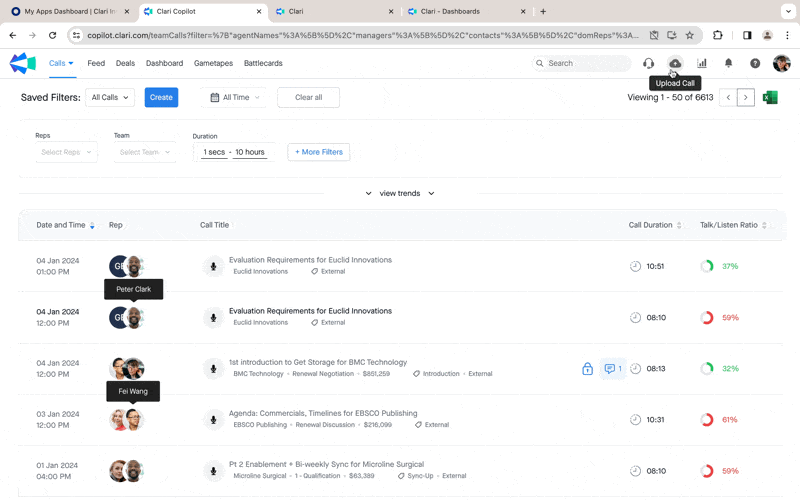800x500 pixels.
Task: Open the Gametapes tab
Action: [x=213, y=63]
